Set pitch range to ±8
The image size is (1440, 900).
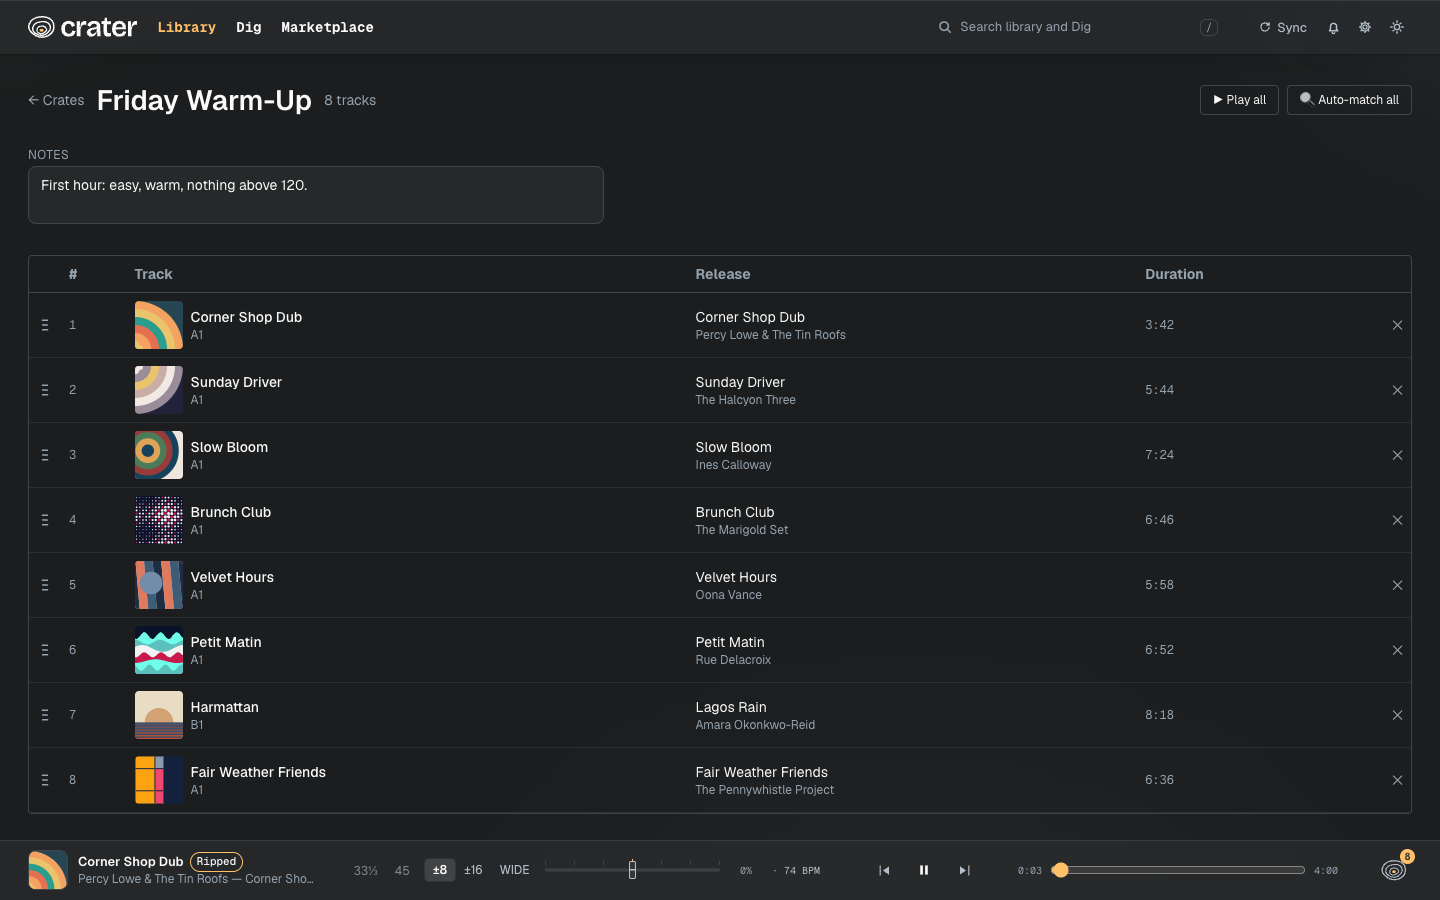[439, 870]
